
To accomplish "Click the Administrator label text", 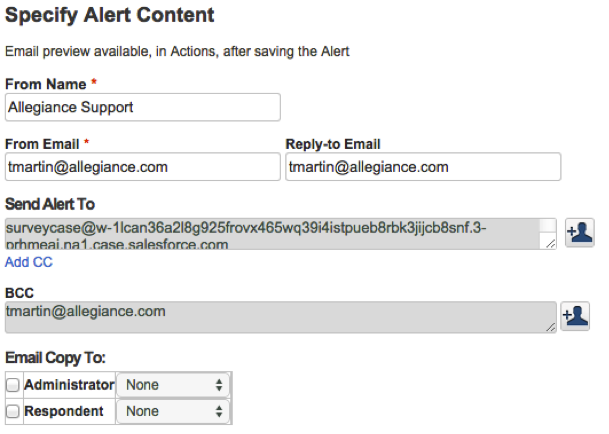I will (x=69, y=385).
